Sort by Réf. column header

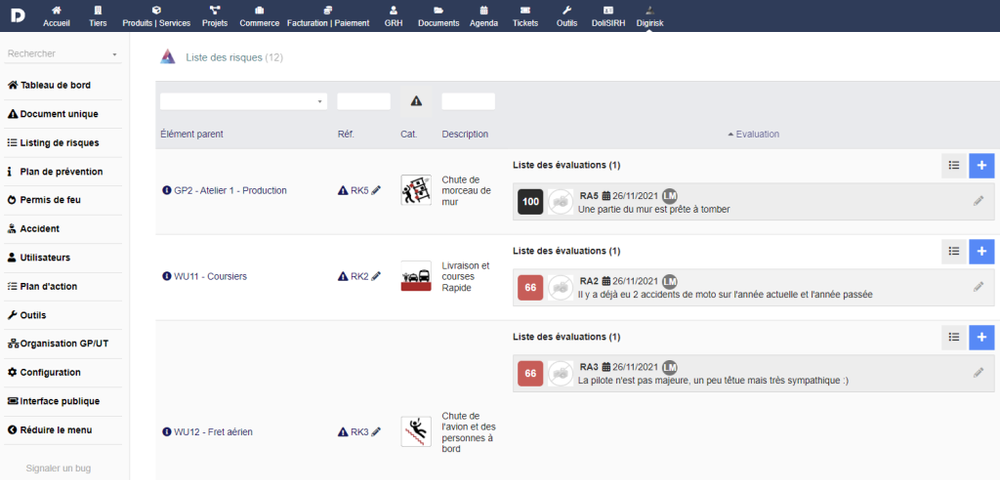coord(346,135)
